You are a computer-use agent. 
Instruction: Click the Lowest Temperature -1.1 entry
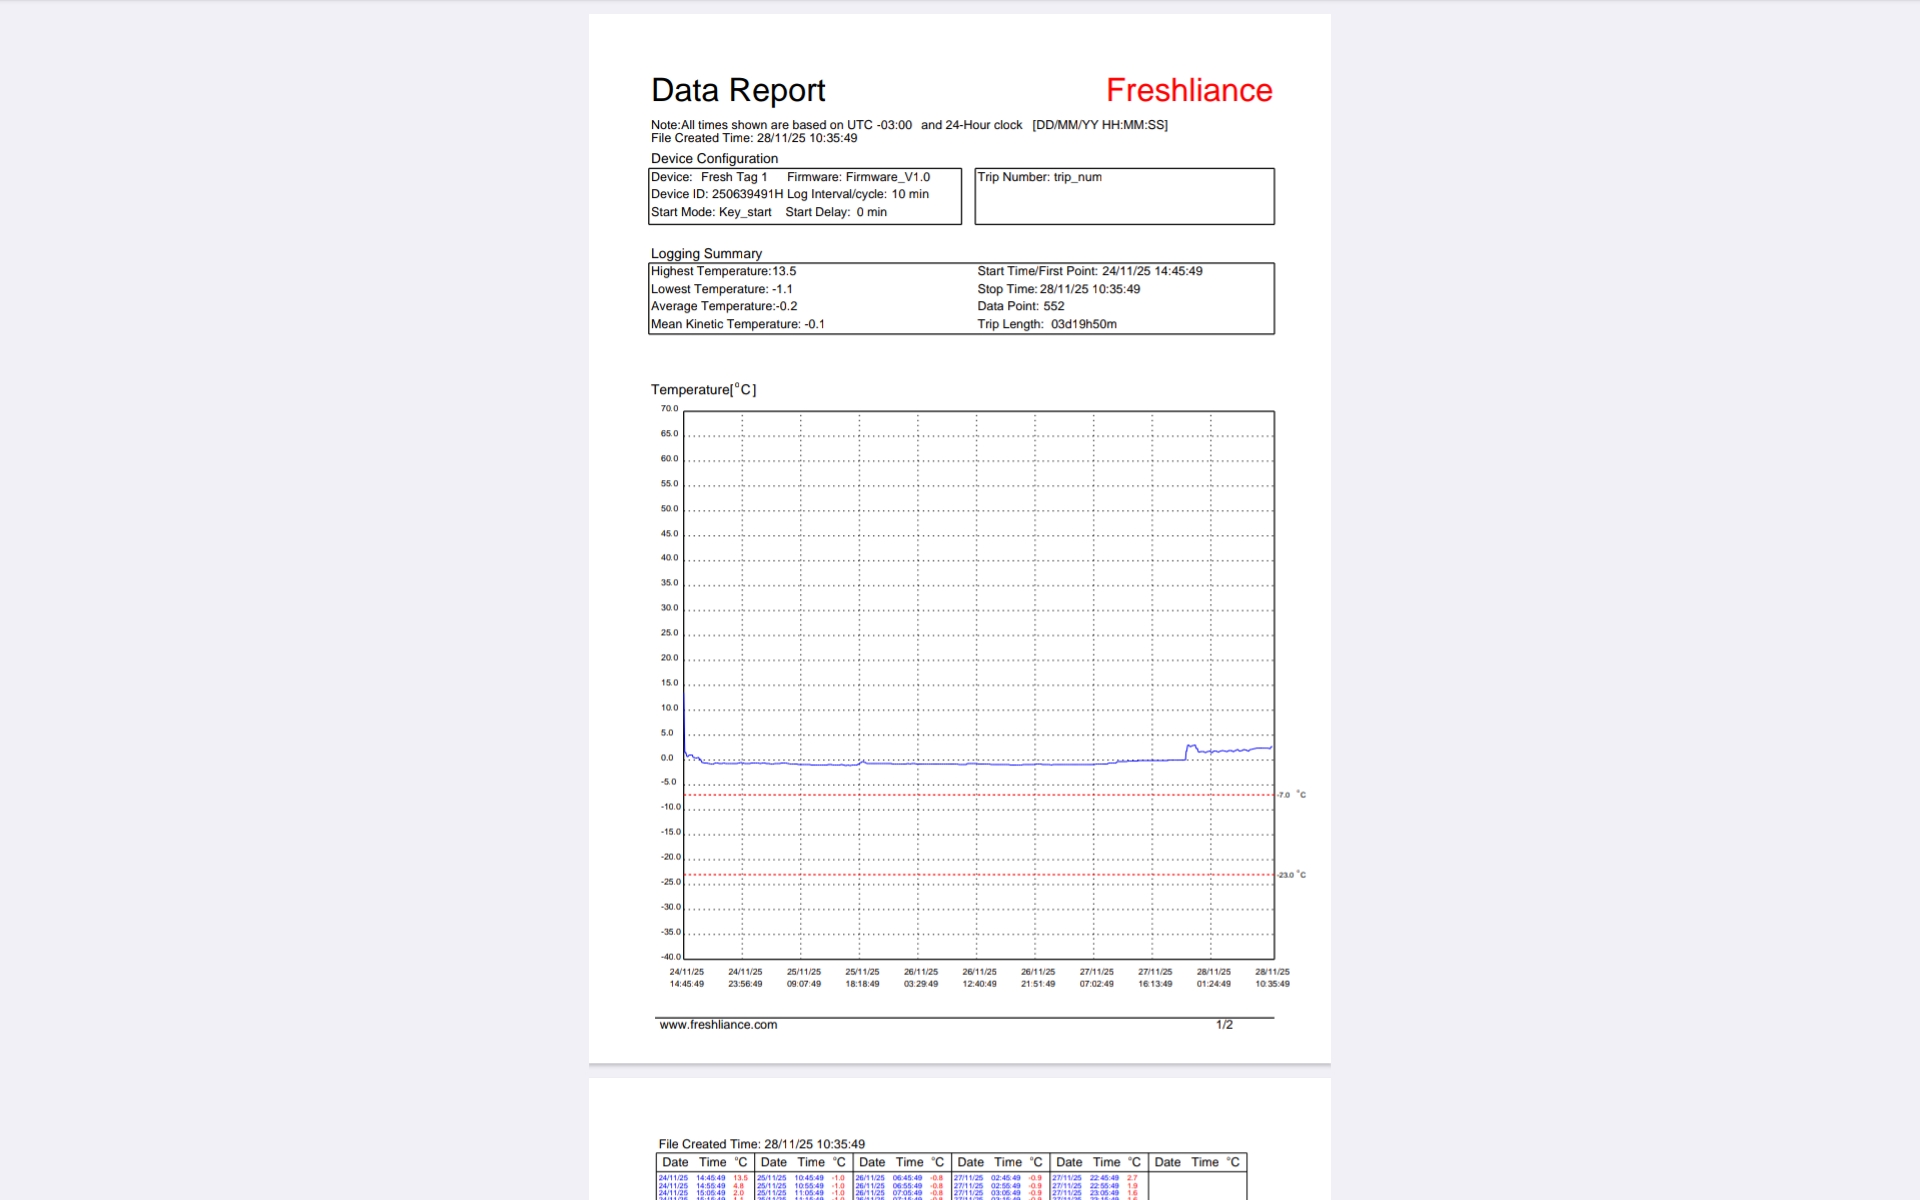point(722,289)
